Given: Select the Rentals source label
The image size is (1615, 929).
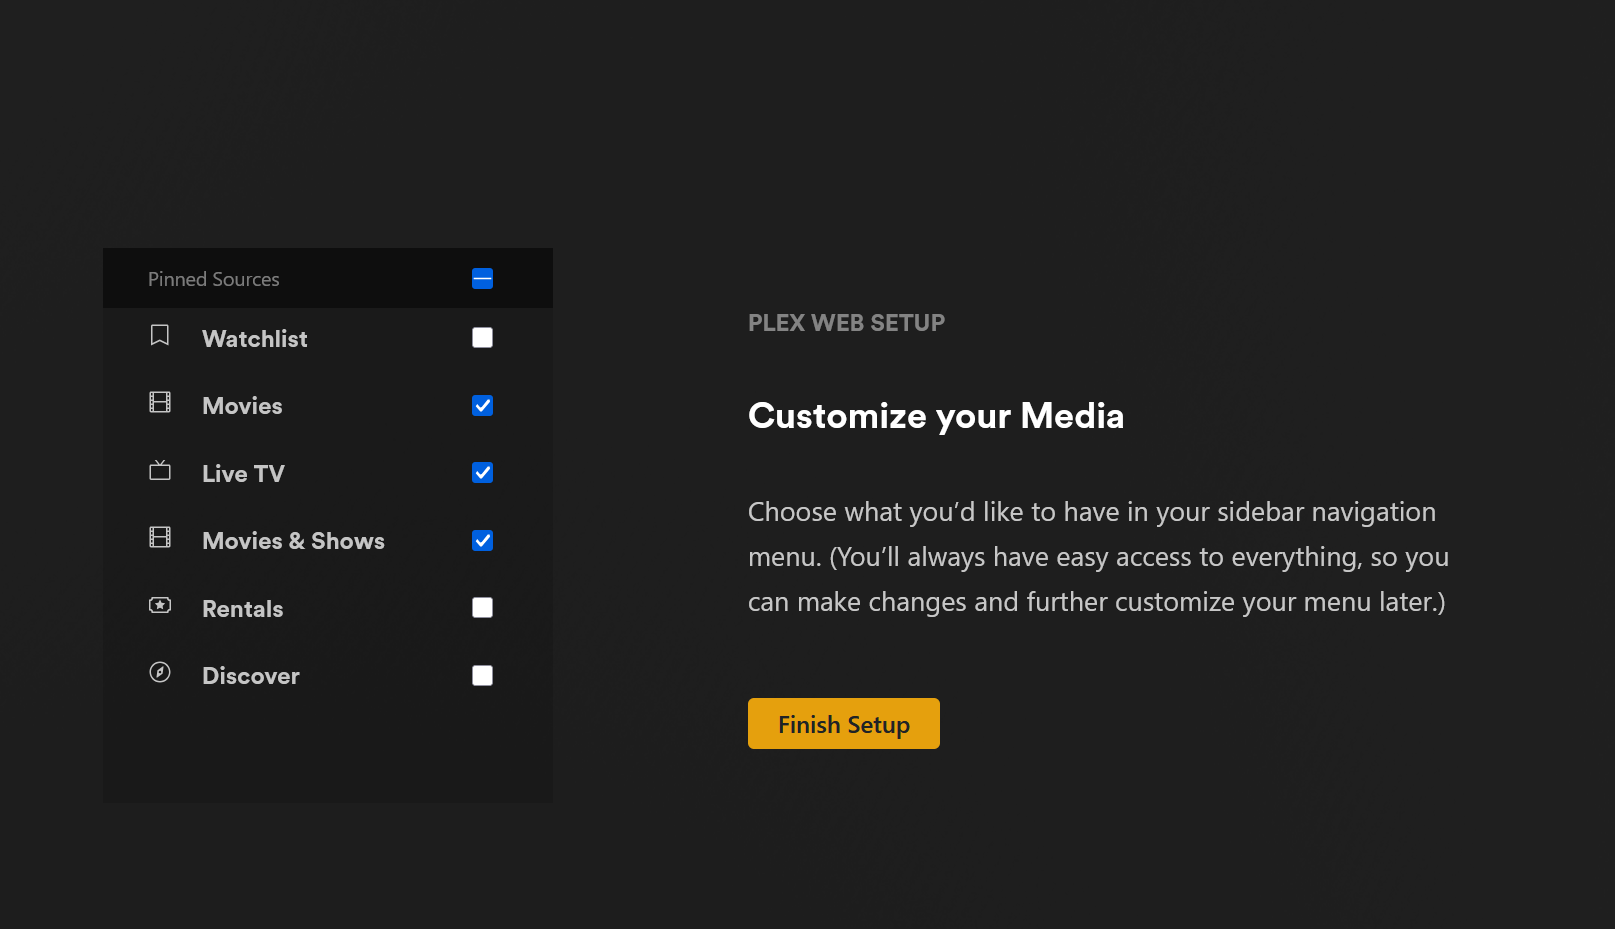Looking at the screenshot, I should point(242,609).
